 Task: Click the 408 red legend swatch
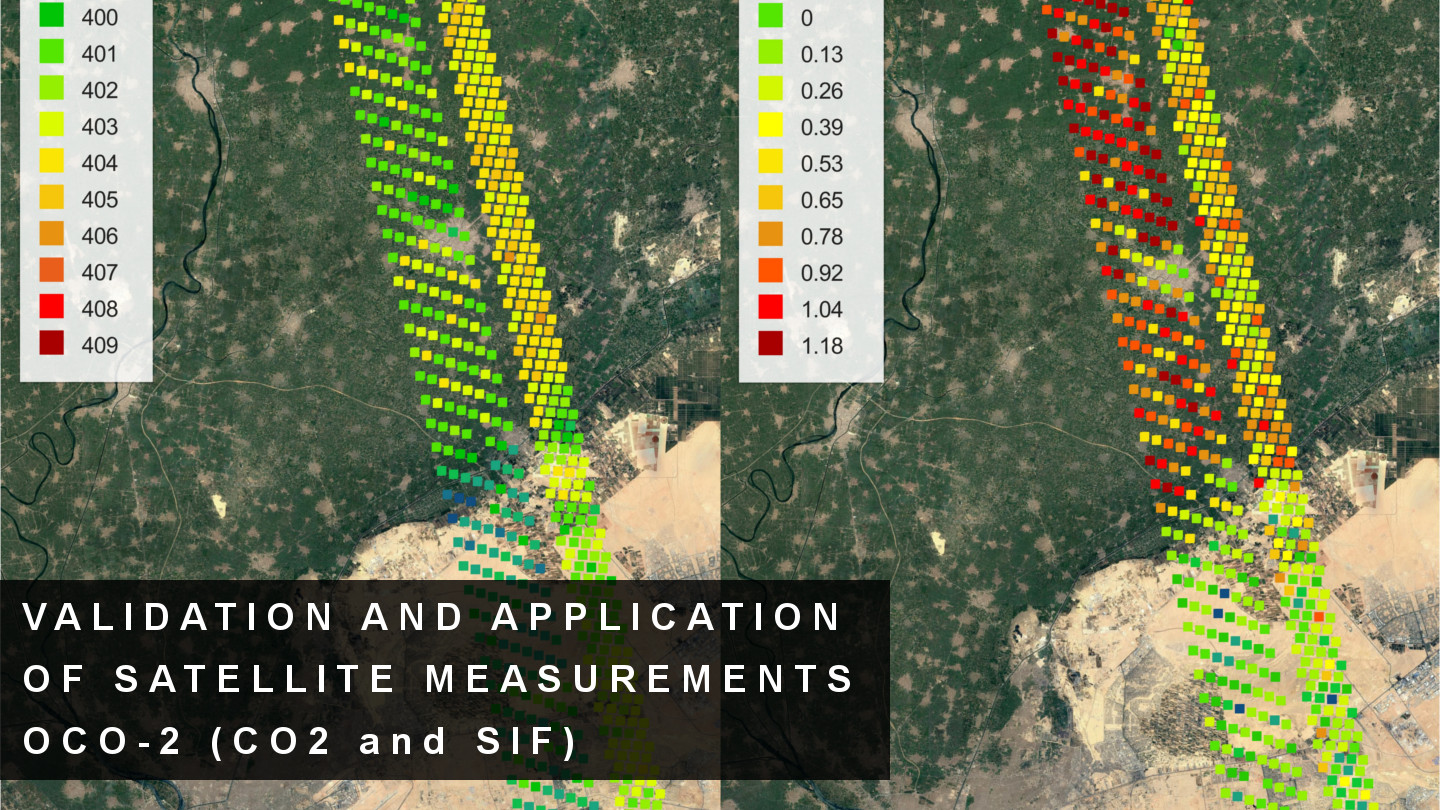pos(52,308)
